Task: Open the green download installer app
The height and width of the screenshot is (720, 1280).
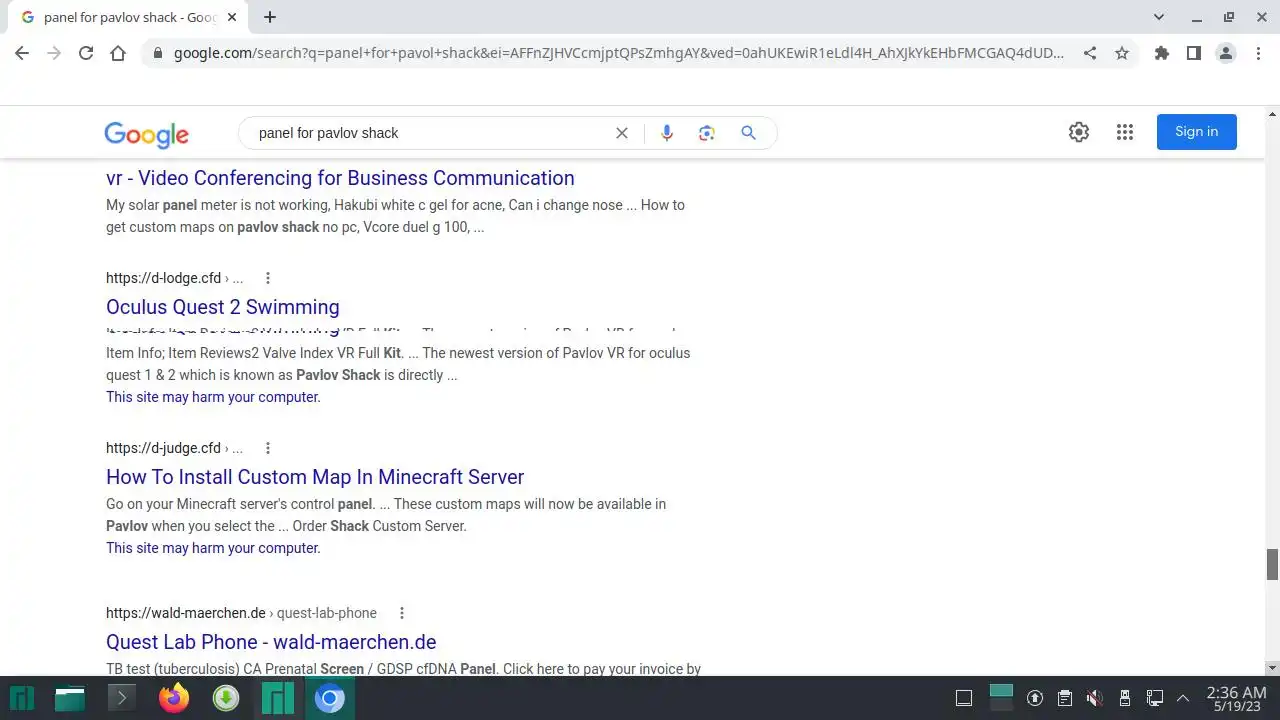Action: [226, 698]
